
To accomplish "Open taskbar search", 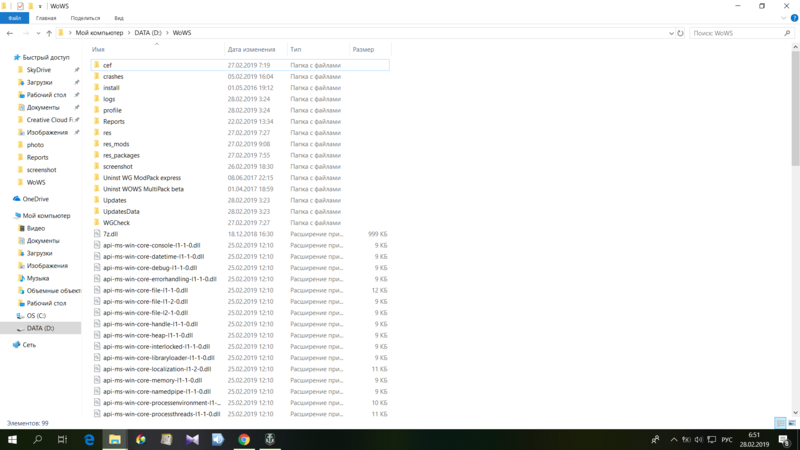I will coord(37,439).
